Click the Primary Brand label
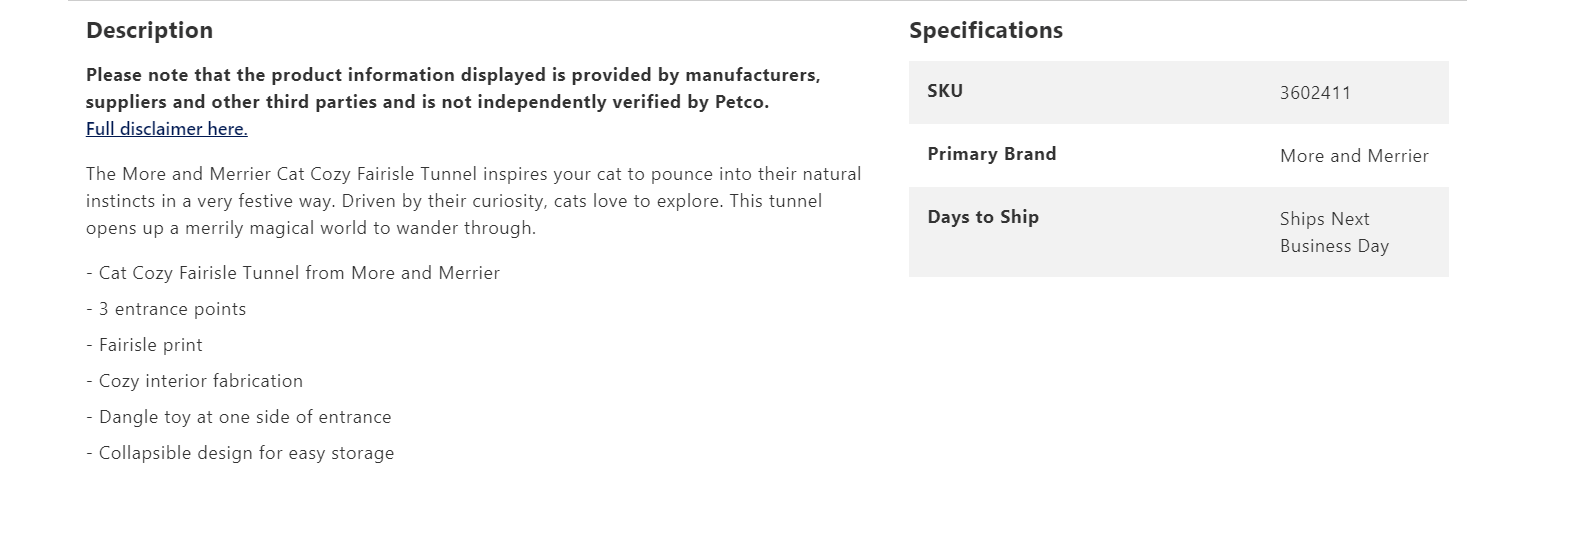Screen dimensions: 1585x534 (x=991, y=154)
